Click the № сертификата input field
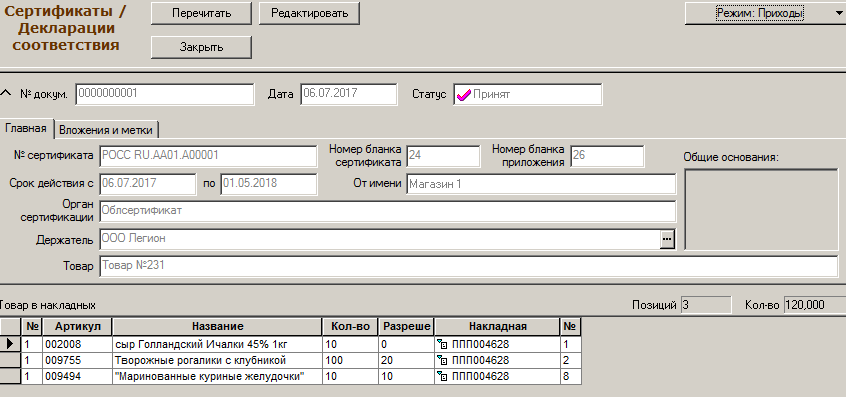 208,156
